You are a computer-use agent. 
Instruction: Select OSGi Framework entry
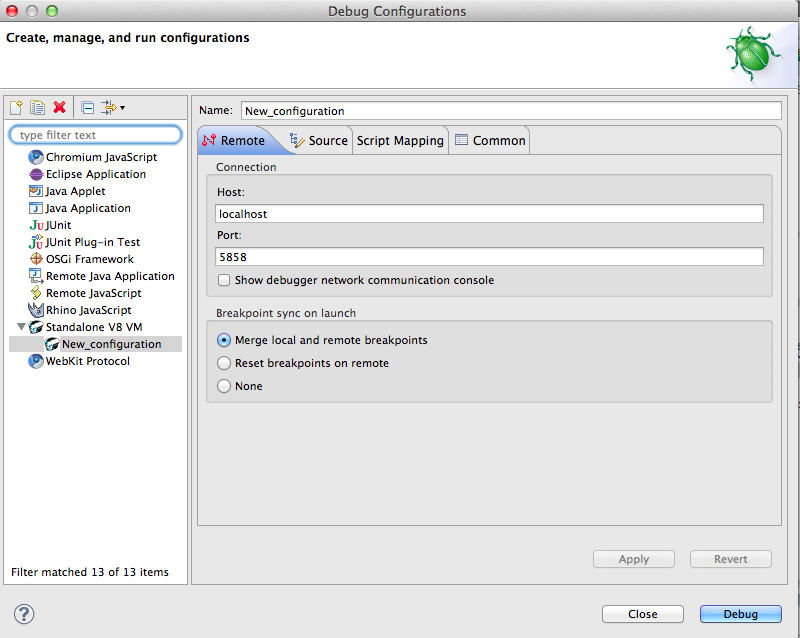pyautogui.click(x=90, y=259)
